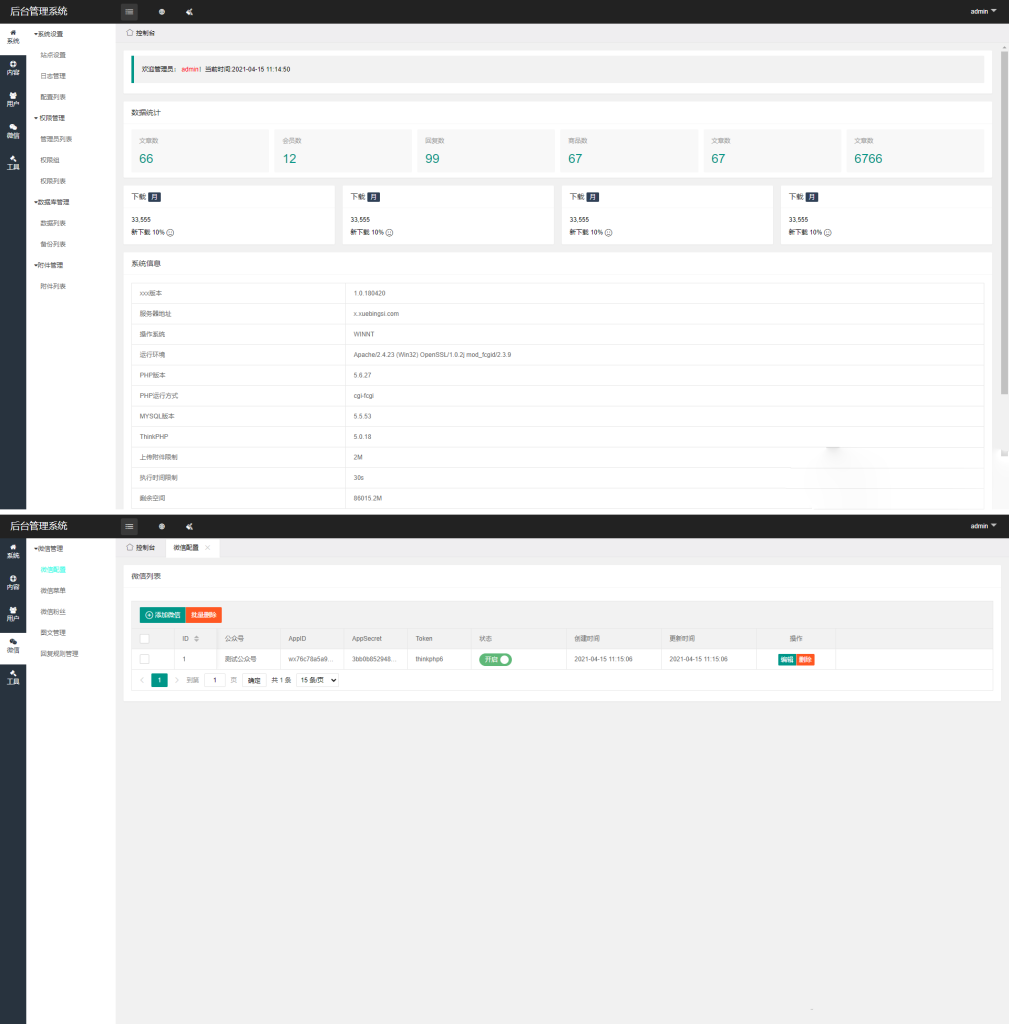This screenshot has width=1009, height=1024.
Task: Collapse the 数据库管理 menu group
Action: point(51,202)
